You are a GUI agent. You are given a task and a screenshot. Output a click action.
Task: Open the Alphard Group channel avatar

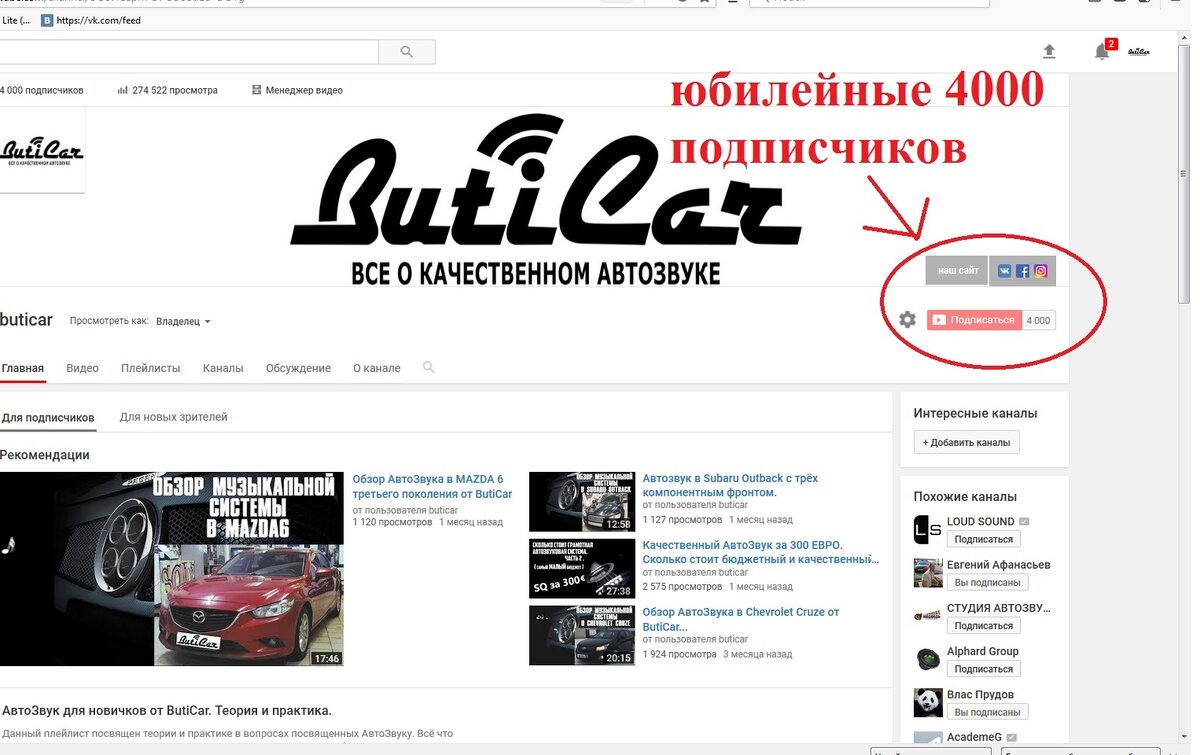pos(928,659)
